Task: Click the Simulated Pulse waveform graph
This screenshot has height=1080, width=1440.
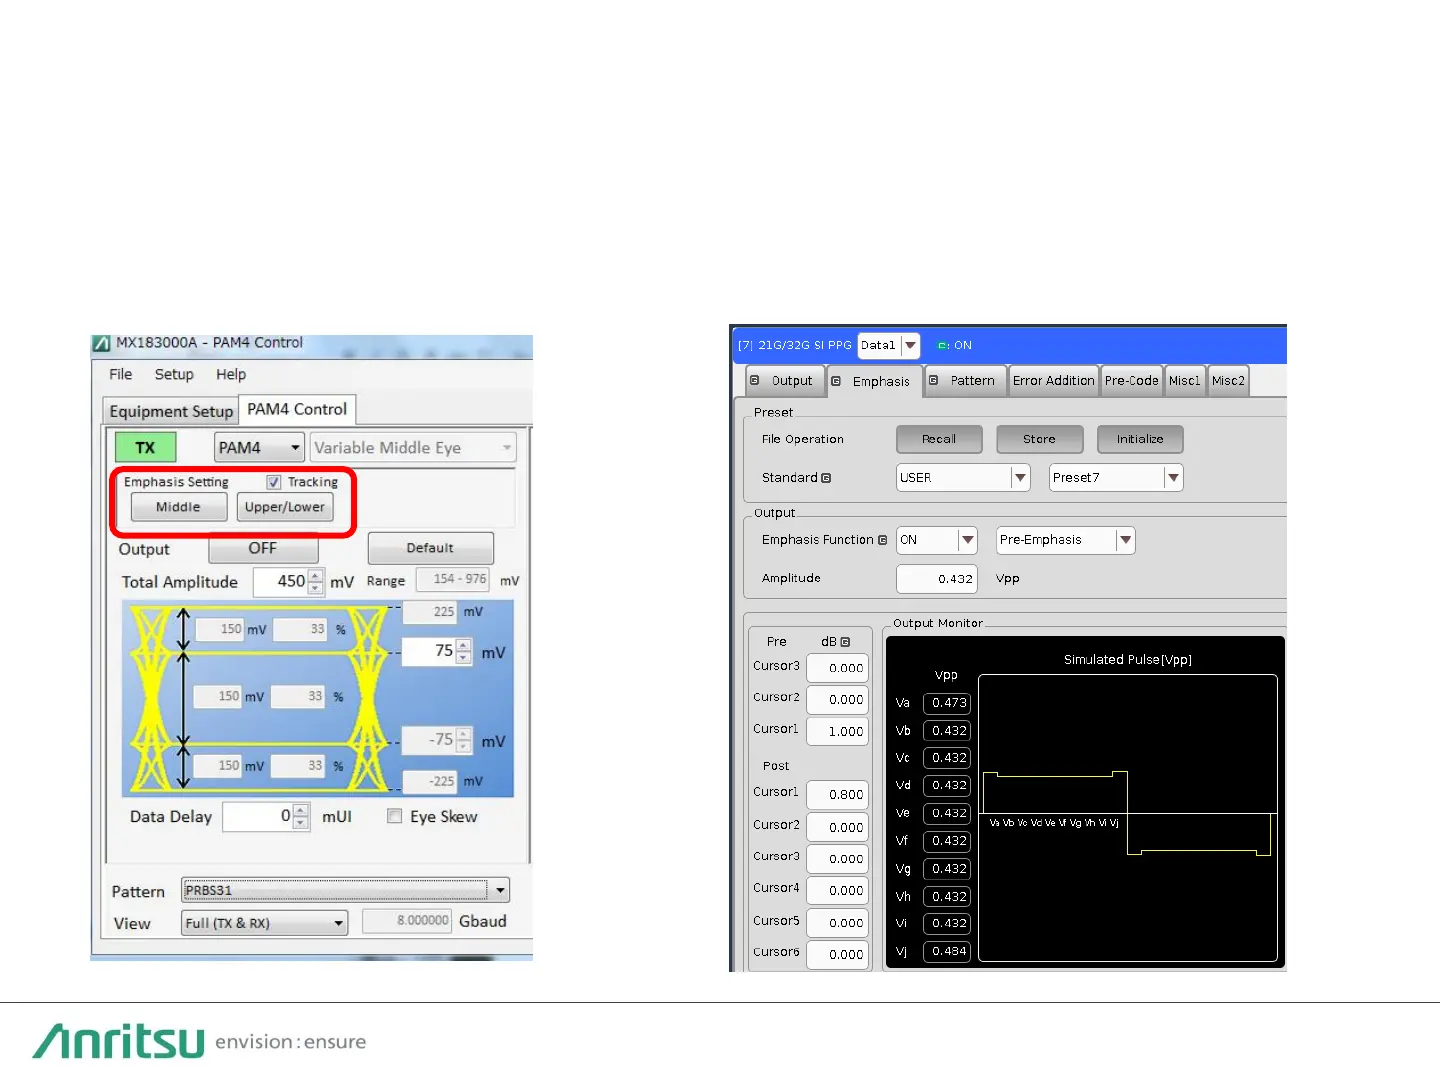Action: click(x=1128, y=818)
